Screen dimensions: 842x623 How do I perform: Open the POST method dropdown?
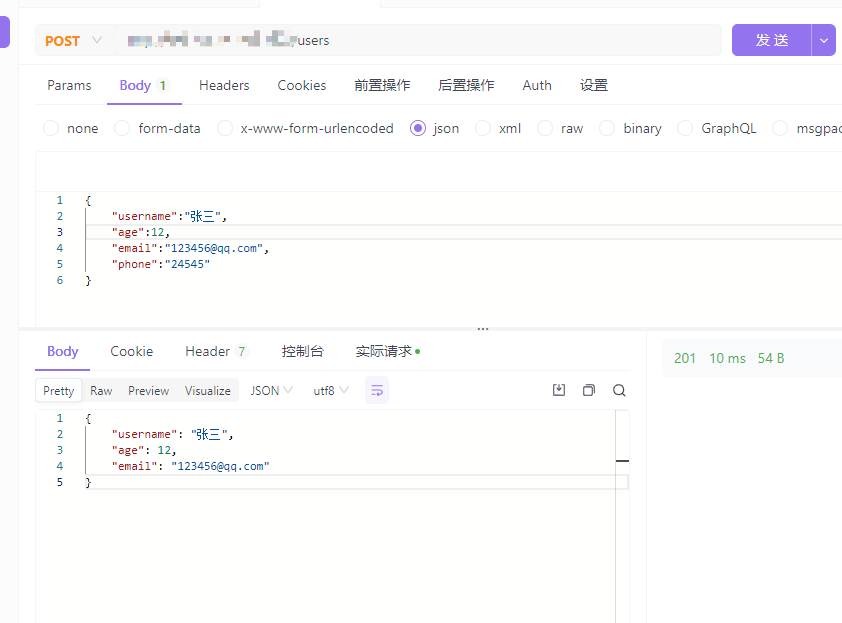(74, 40)
